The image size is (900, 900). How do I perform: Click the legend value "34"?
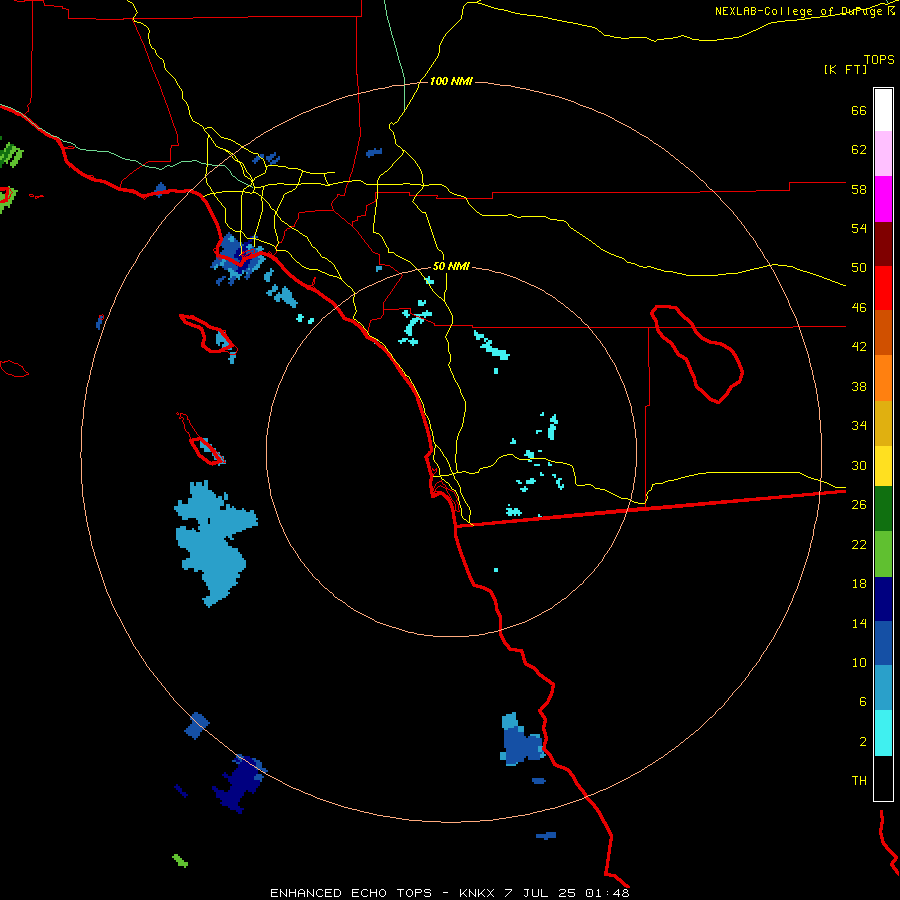click(x=859, y=426)
